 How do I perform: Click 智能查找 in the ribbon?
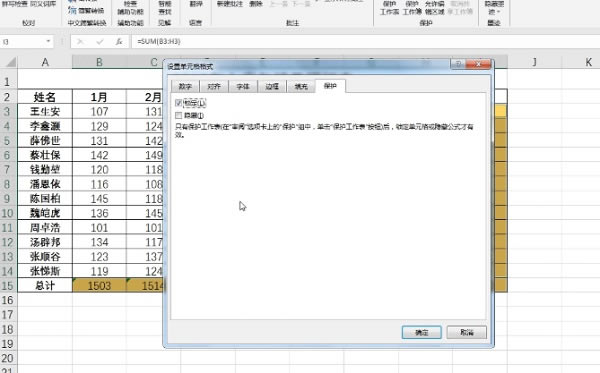[x=165, y=8]
